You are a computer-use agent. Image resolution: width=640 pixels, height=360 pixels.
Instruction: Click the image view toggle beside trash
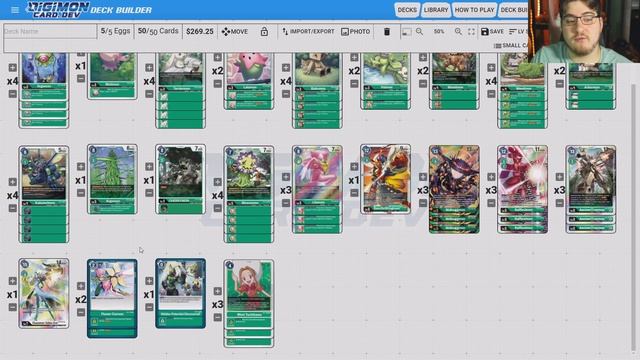point(407,32)
